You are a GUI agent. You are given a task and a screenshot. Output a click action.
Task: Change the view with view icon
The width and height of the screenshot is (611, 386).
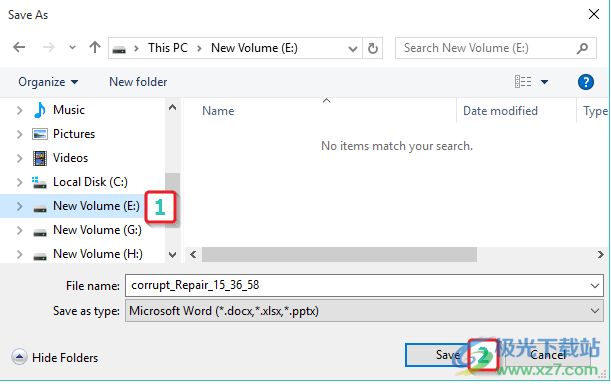523,82
